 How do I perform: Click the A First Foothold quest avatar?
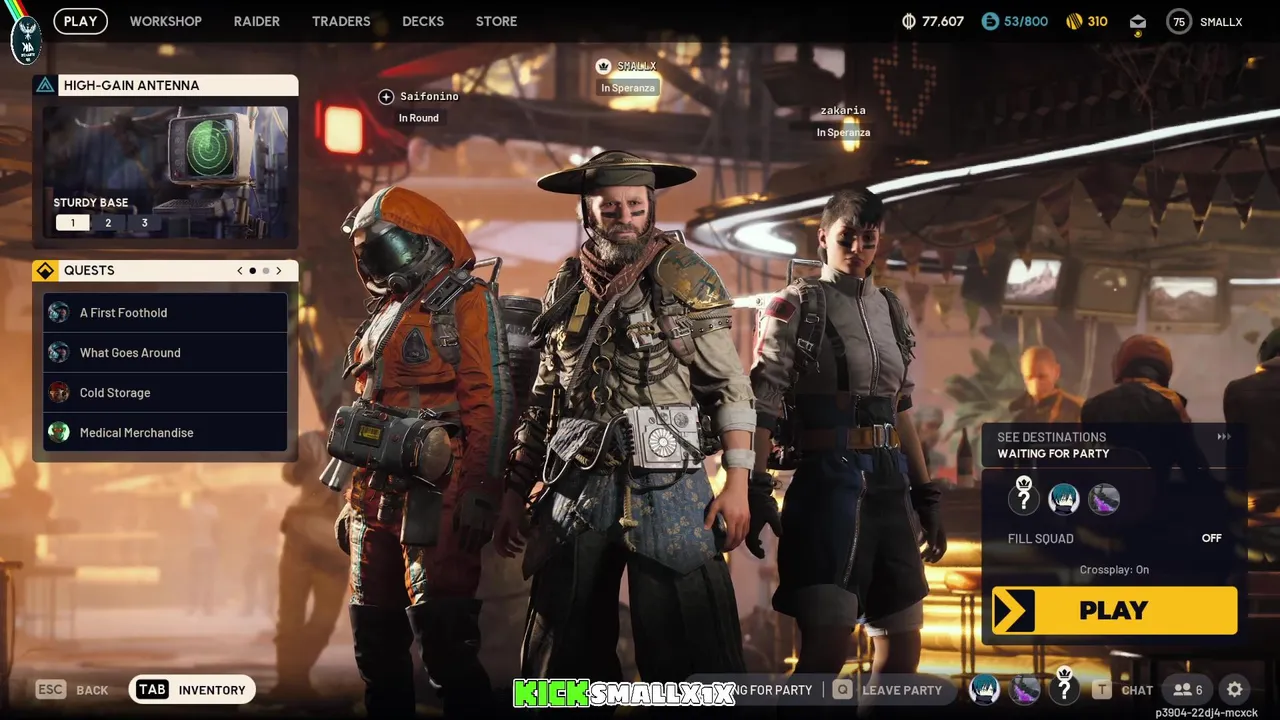pyautogui.click(x=59, y=313)
